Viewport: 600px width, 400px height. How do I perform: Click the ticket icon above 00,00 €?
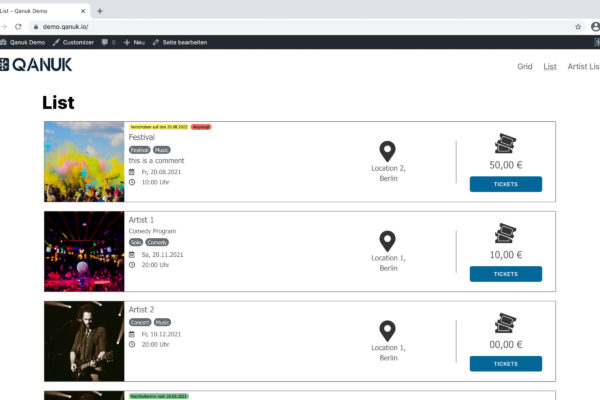505,323
